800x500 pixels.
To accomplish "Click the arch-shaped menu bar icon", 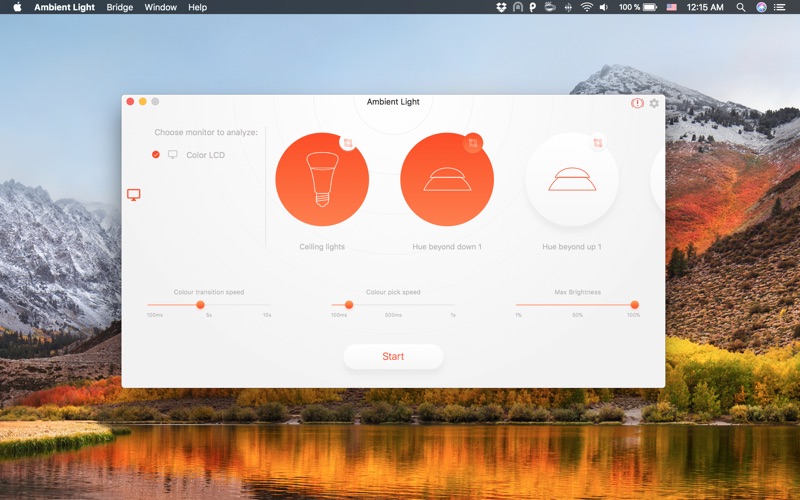I will point(517,7).
